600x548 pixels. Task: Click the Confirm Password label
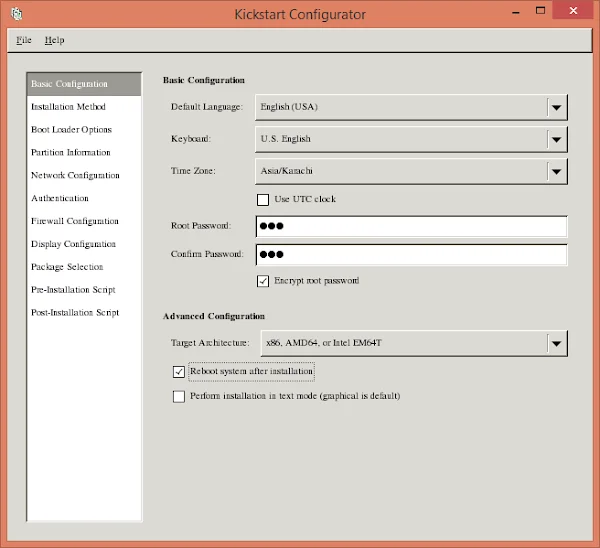point(207,254)
